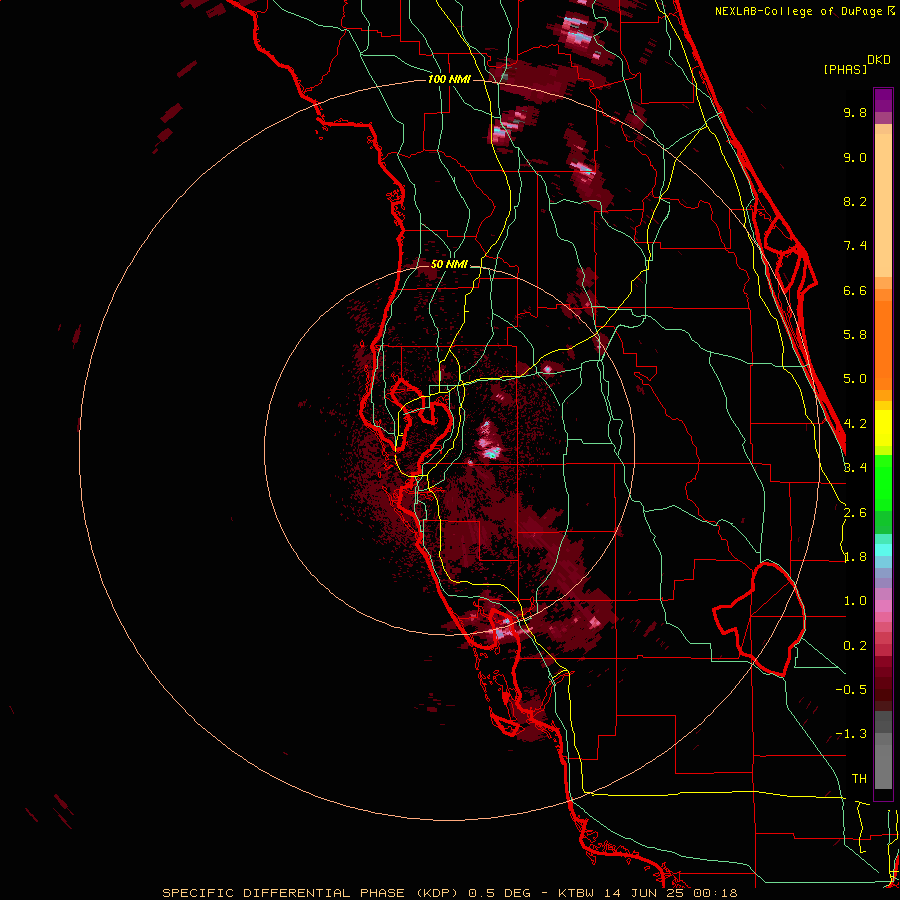
Task: Click the 9.8 value on the color scale
Action: [x=855, y=112]
